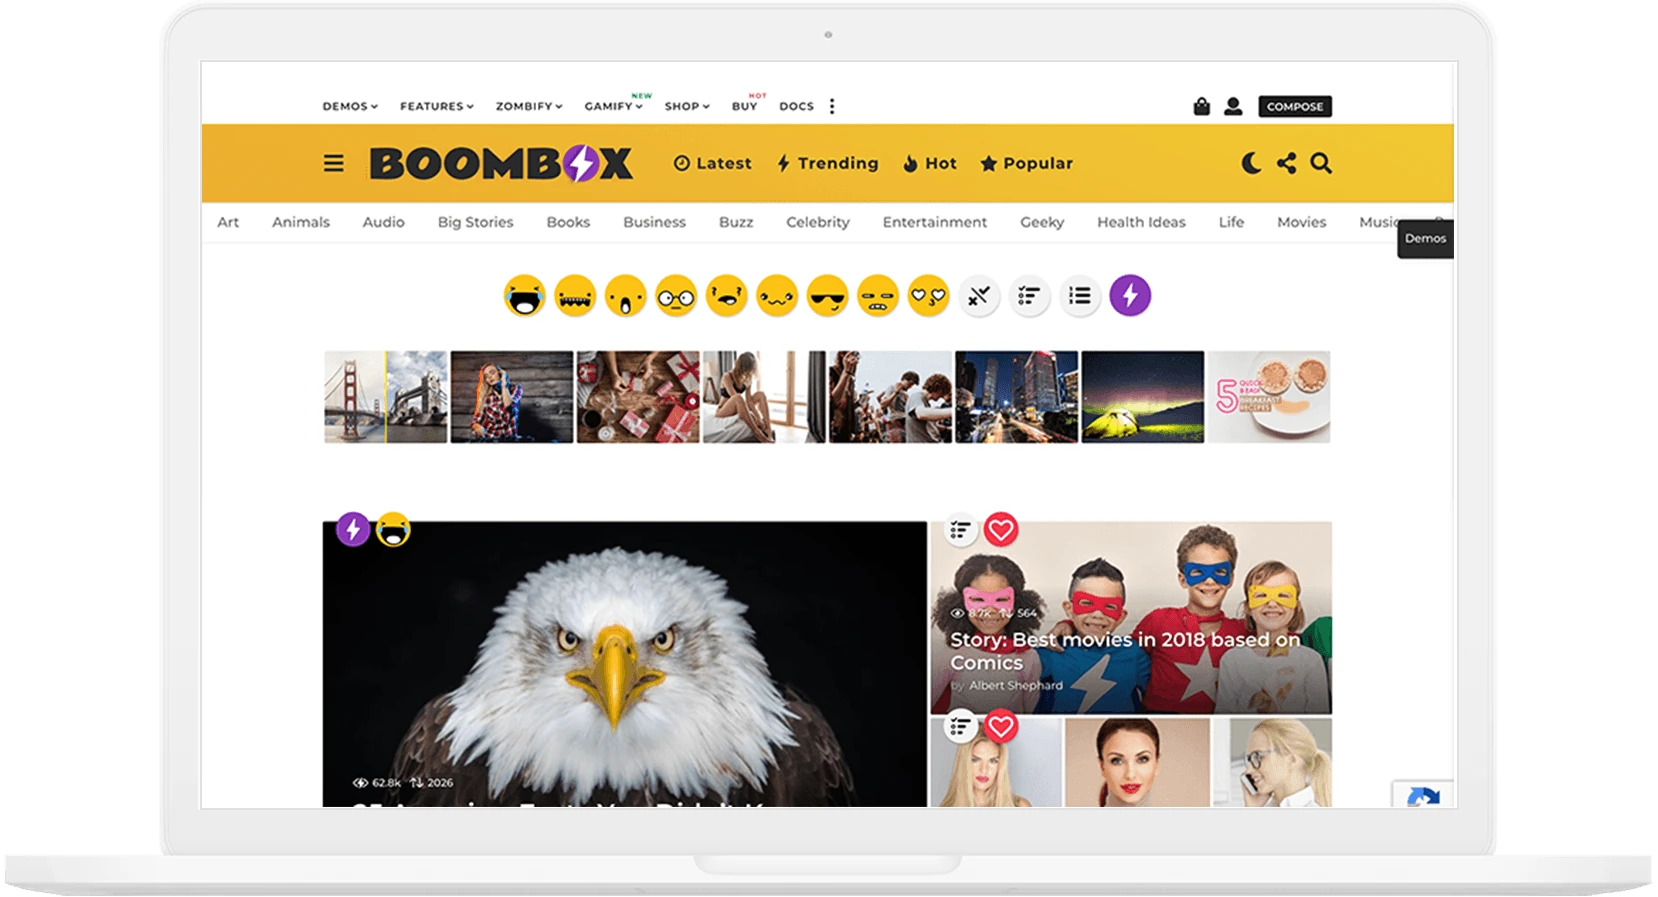Open the share icon in yellow header
Viewport: 1658px width, 897px height.
pos(1287,163)
